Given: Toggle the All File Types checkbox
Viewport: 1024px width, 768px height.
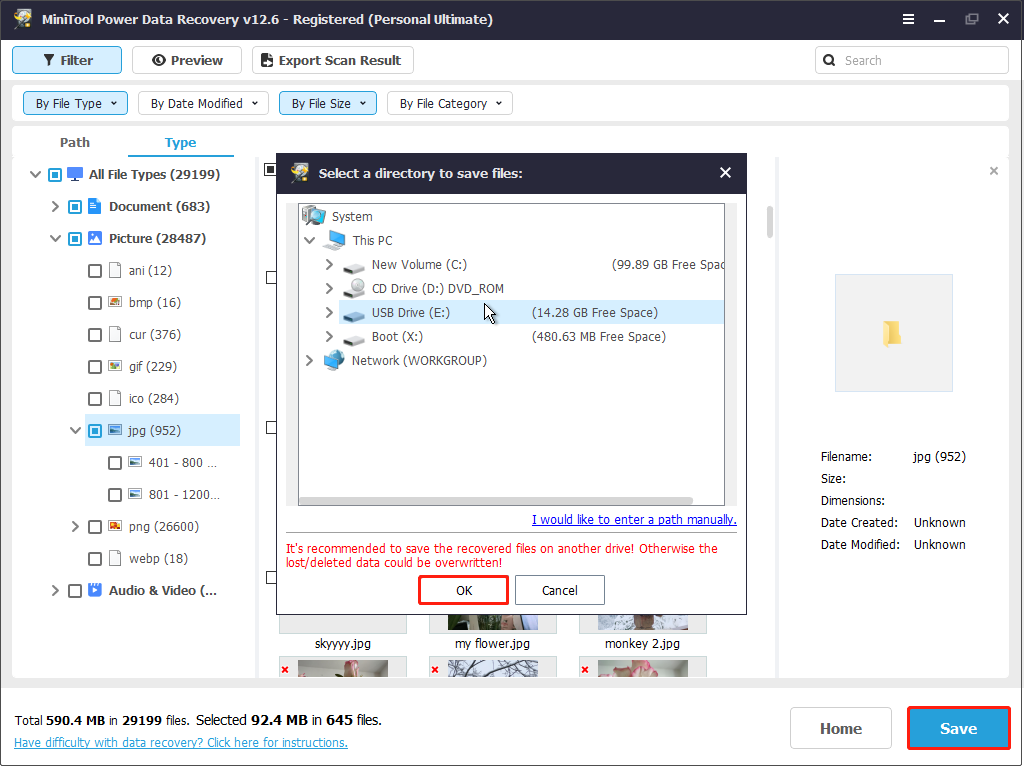Looking at the screenshot, I should click(56, 174).
